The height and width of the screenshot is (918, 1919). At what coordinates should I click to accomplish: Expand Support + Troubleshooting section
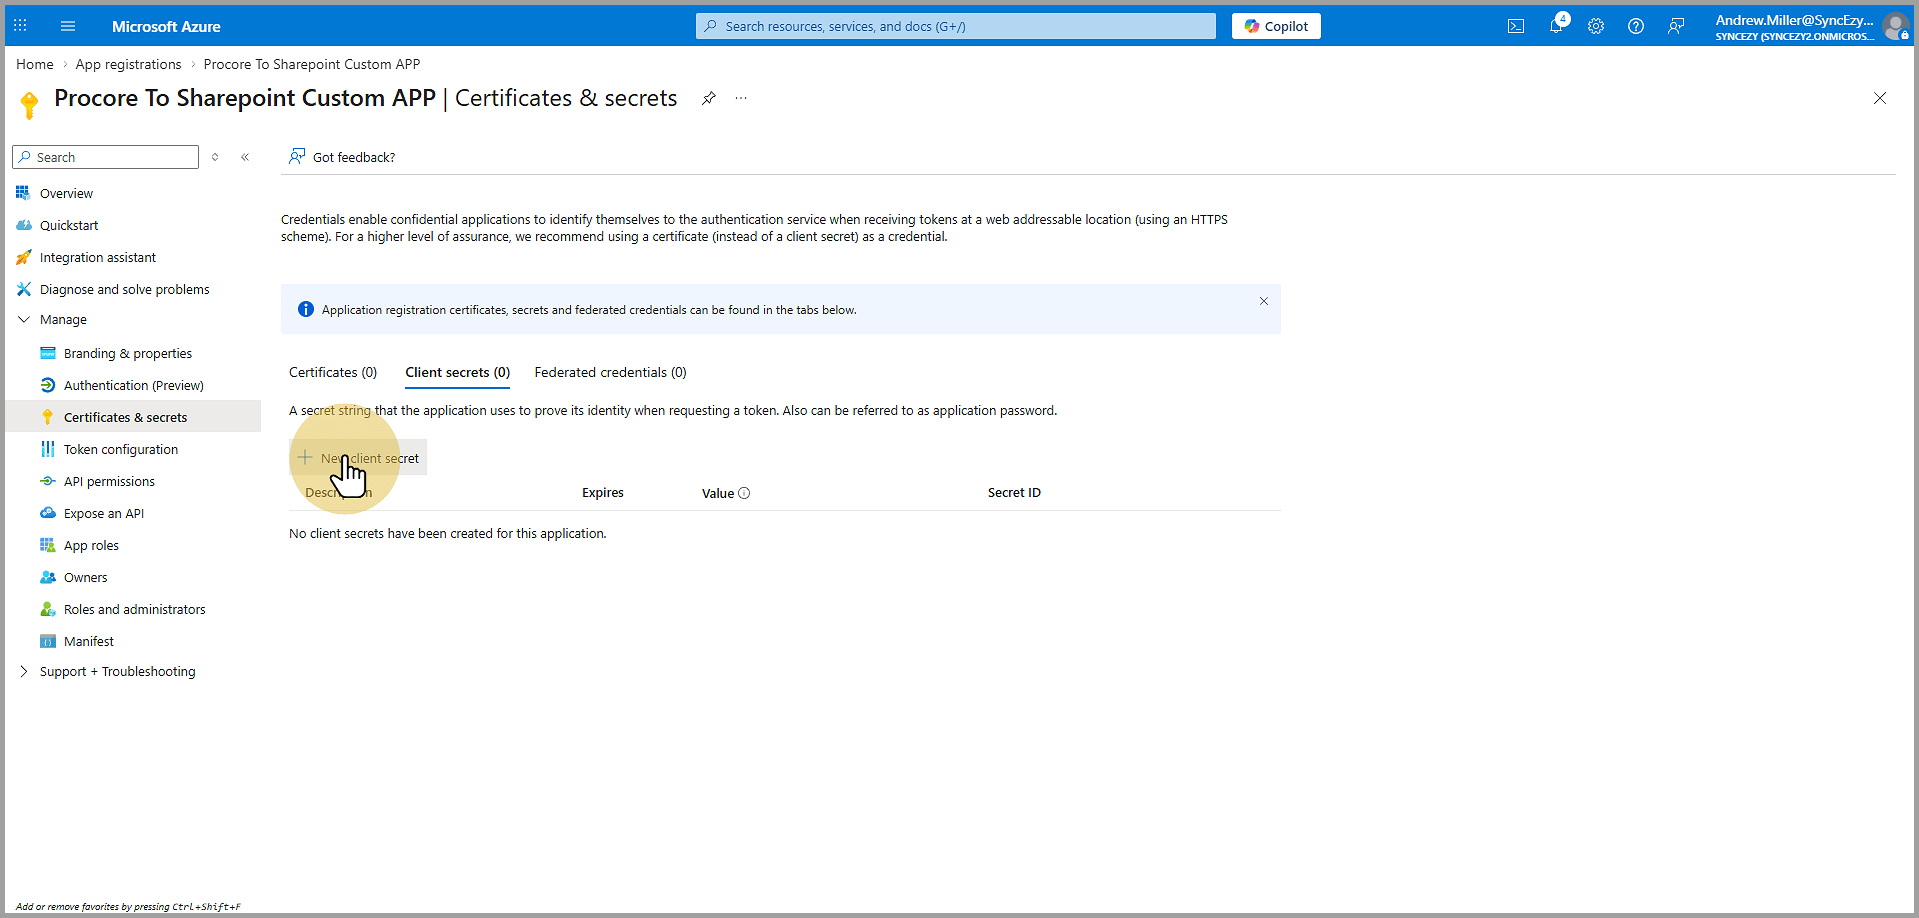pyautogui.click(x=24, y=672)
